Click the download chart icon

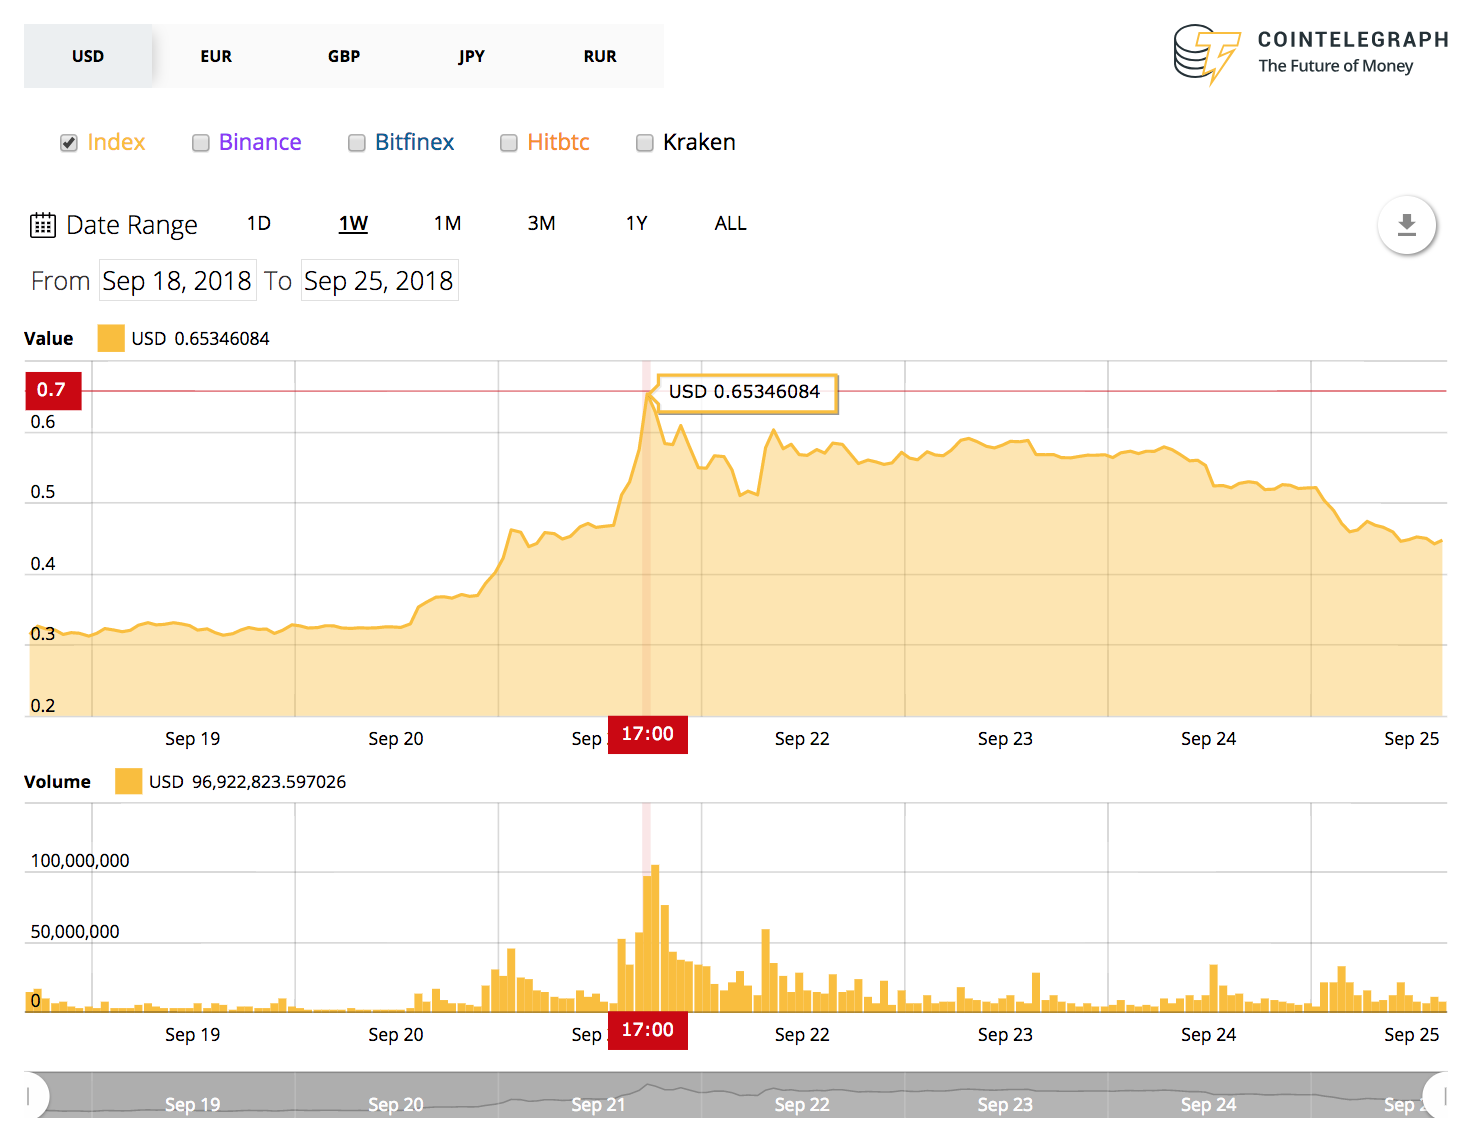pos(1407,225)
